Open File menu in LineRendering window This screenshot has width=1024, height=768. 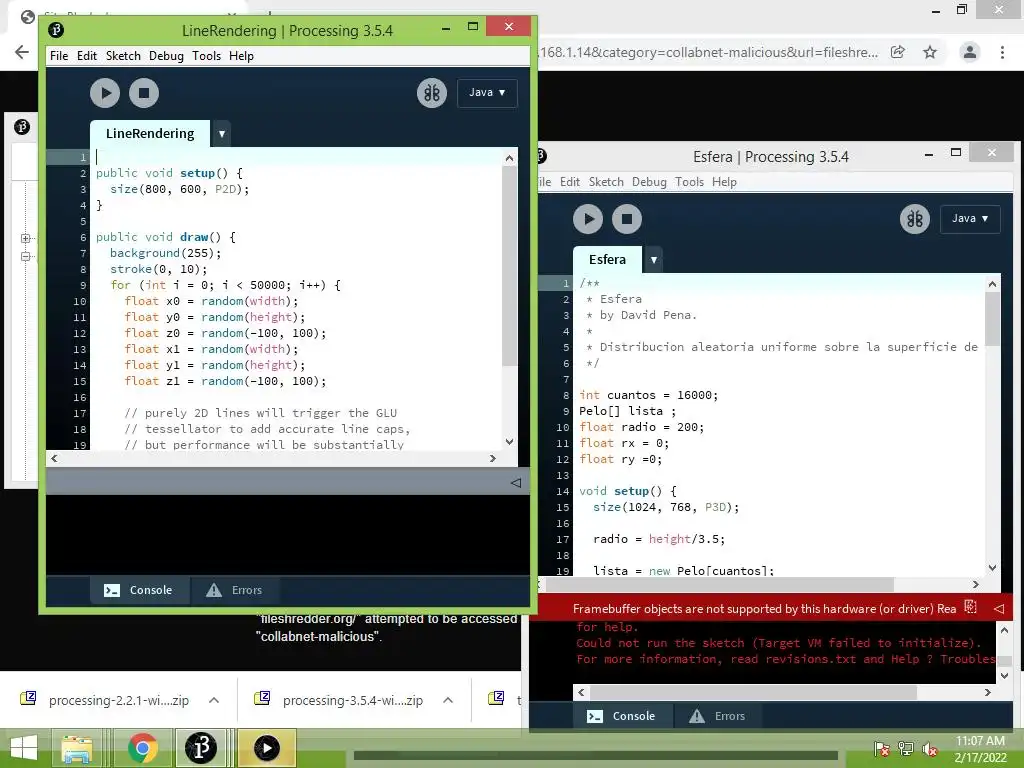point(59,56)
